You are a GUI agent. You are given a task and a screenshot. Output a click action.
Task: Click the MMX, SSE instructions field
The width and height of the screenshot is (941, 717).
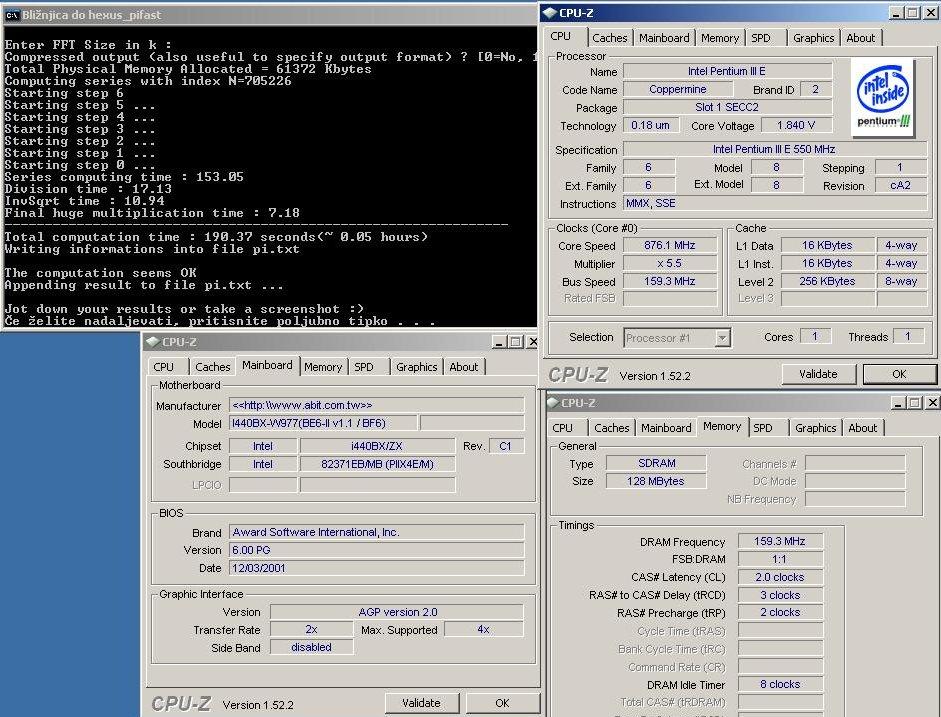(x=774, y=203)
